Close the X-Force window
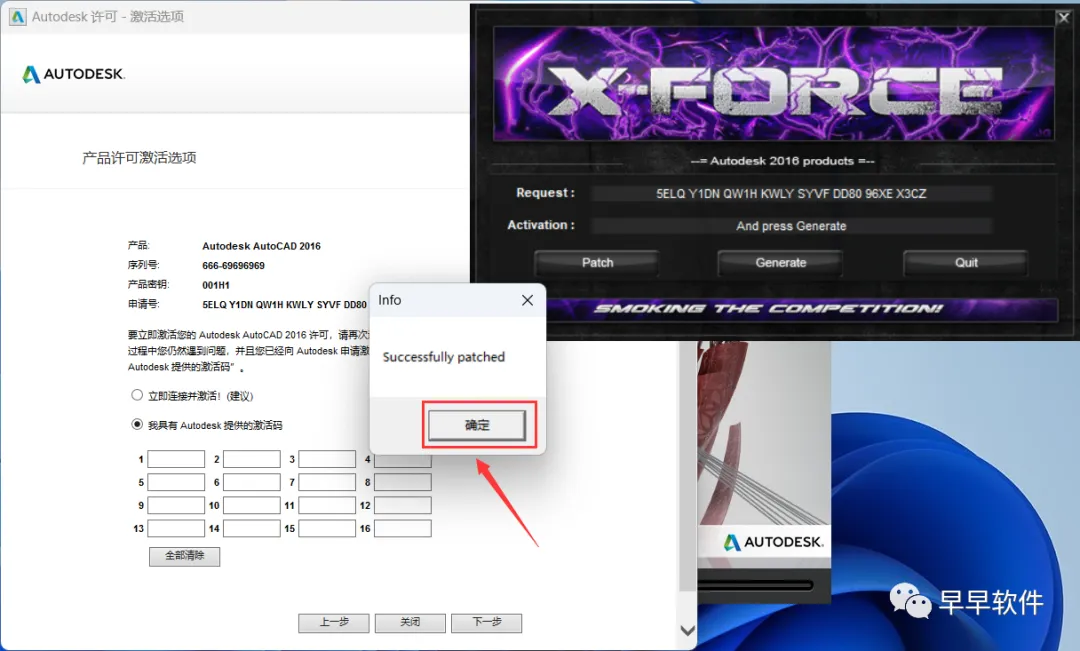This screenshot has height=651, width=1080. [1063, 18]
